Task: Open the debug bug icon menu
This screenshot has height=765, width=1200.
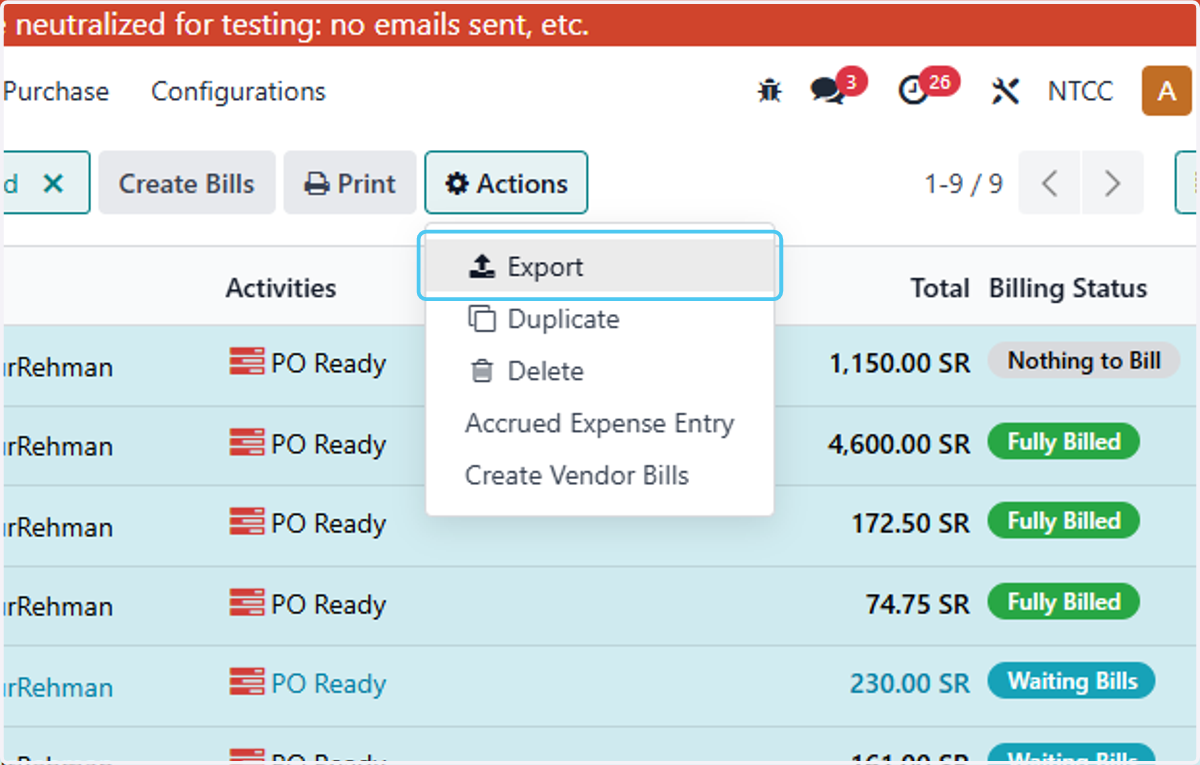Action: pyautogui.click(x=769, y=92)
